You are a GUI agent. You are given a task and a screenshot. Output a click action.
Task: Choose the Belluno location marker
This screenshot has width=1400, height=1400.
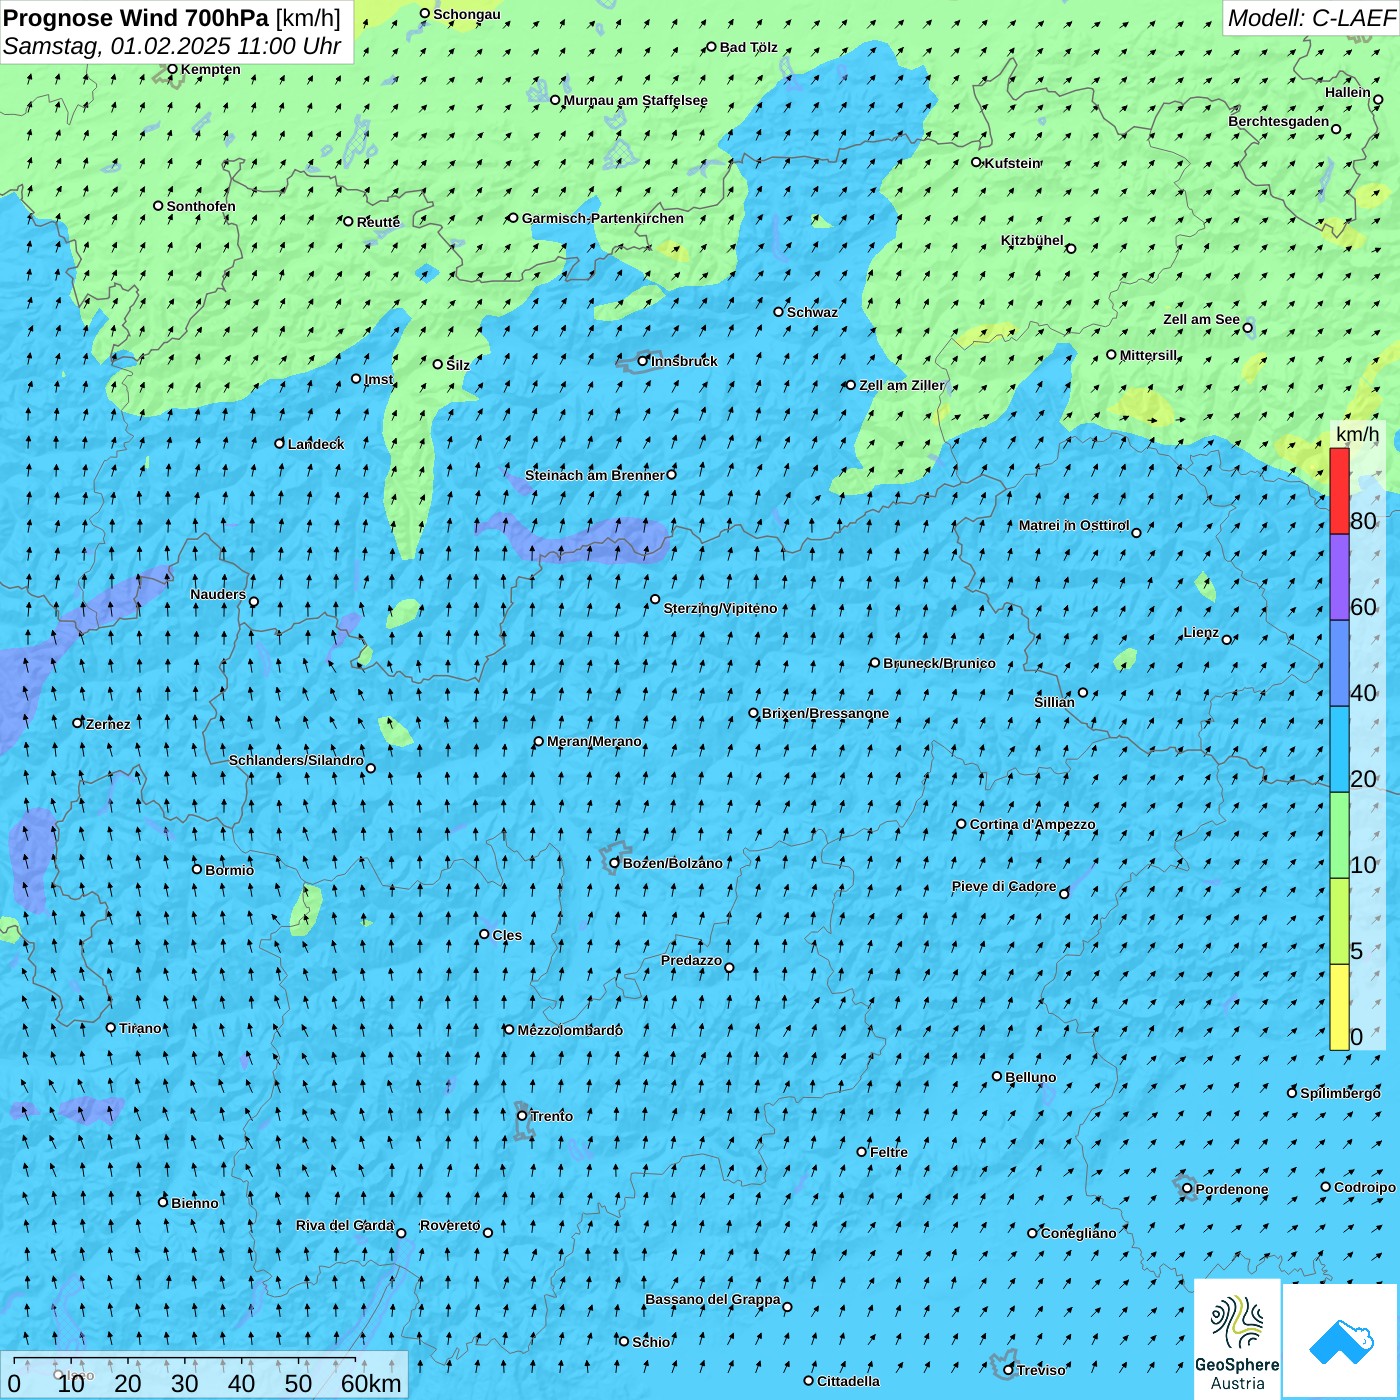(997, 1076)
